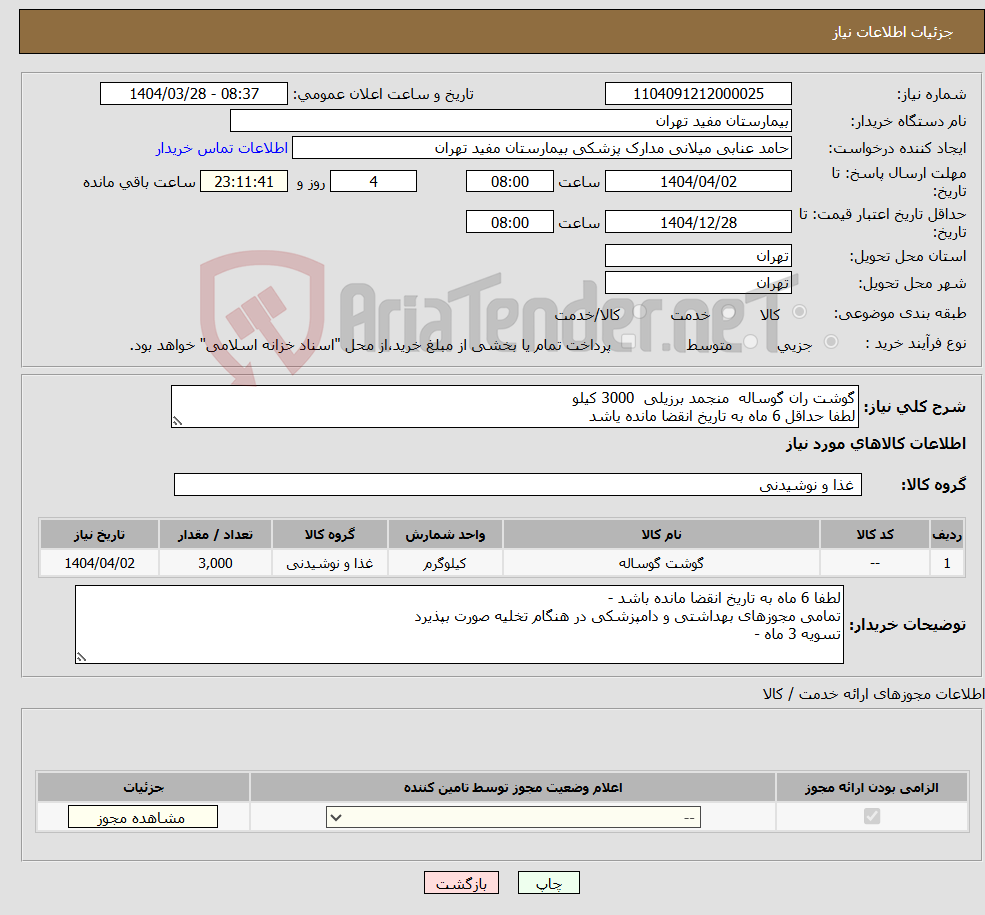Select the کالا radio button
985x915 pixels.
(x=800, y=311)
